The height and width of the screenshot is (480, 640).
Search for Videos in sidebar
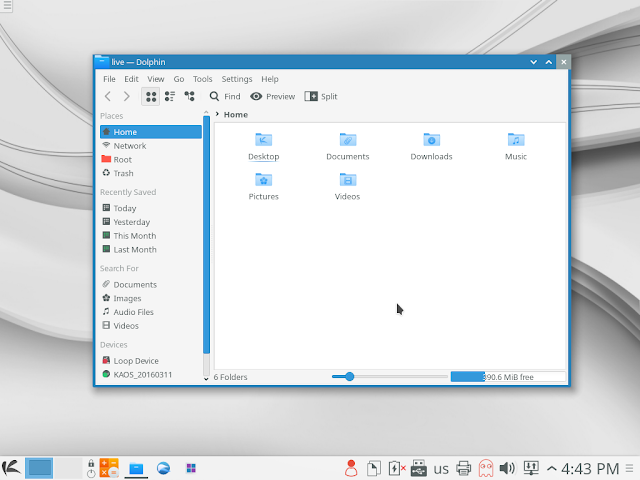(x=151, y=326)
